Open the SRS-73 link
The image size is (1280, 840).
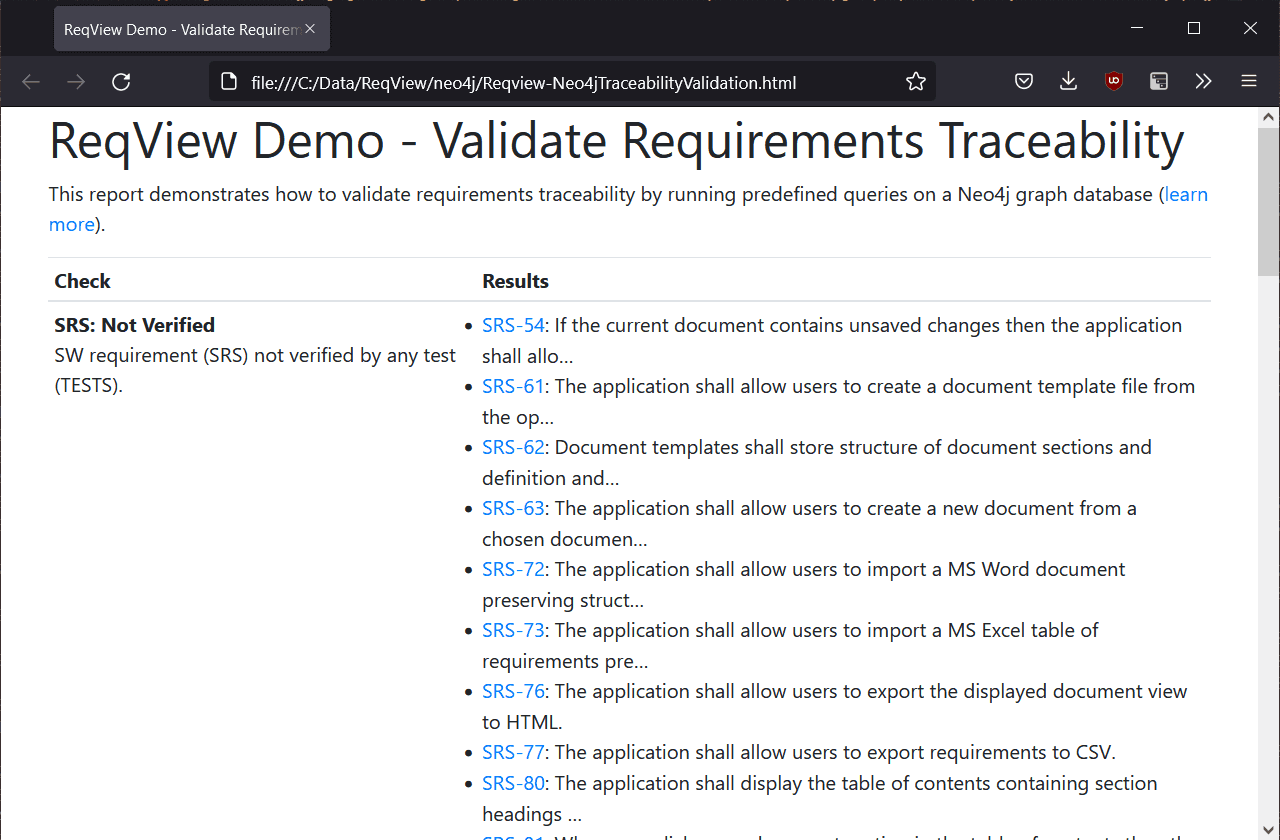513,630
